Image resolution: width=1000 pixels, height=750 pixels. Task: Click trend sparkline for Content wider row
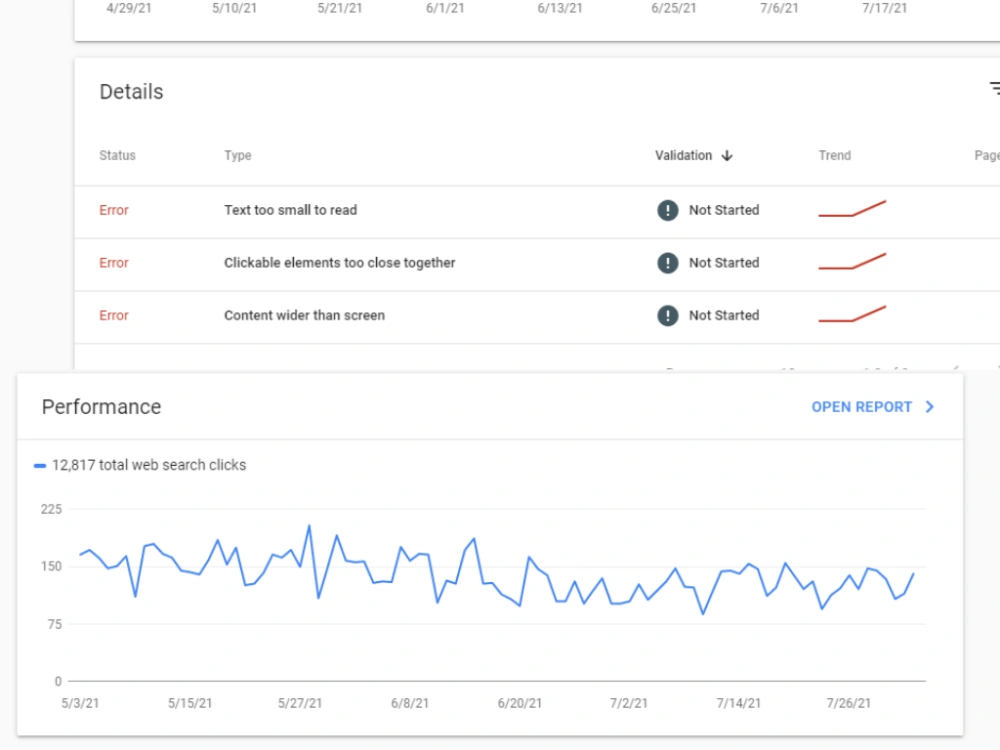[852, 314]
